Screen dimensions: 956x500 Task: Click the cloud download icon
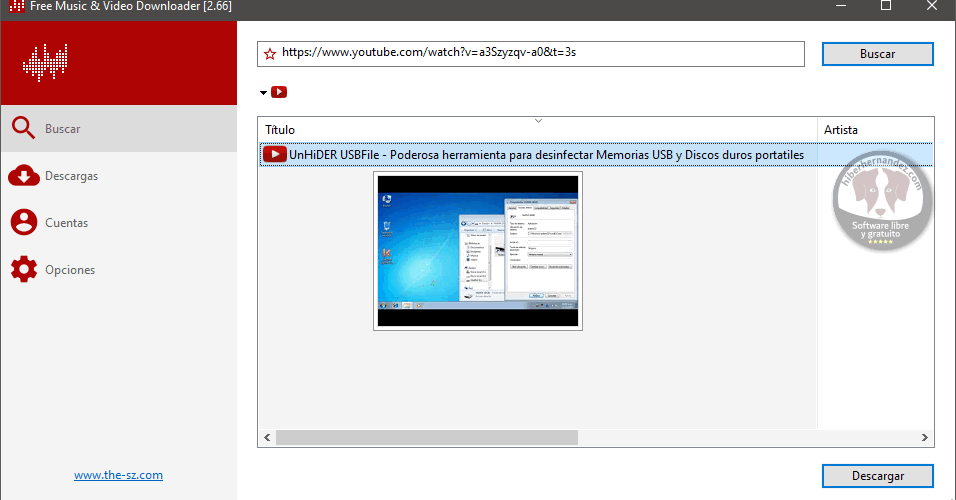pos(24,176)
